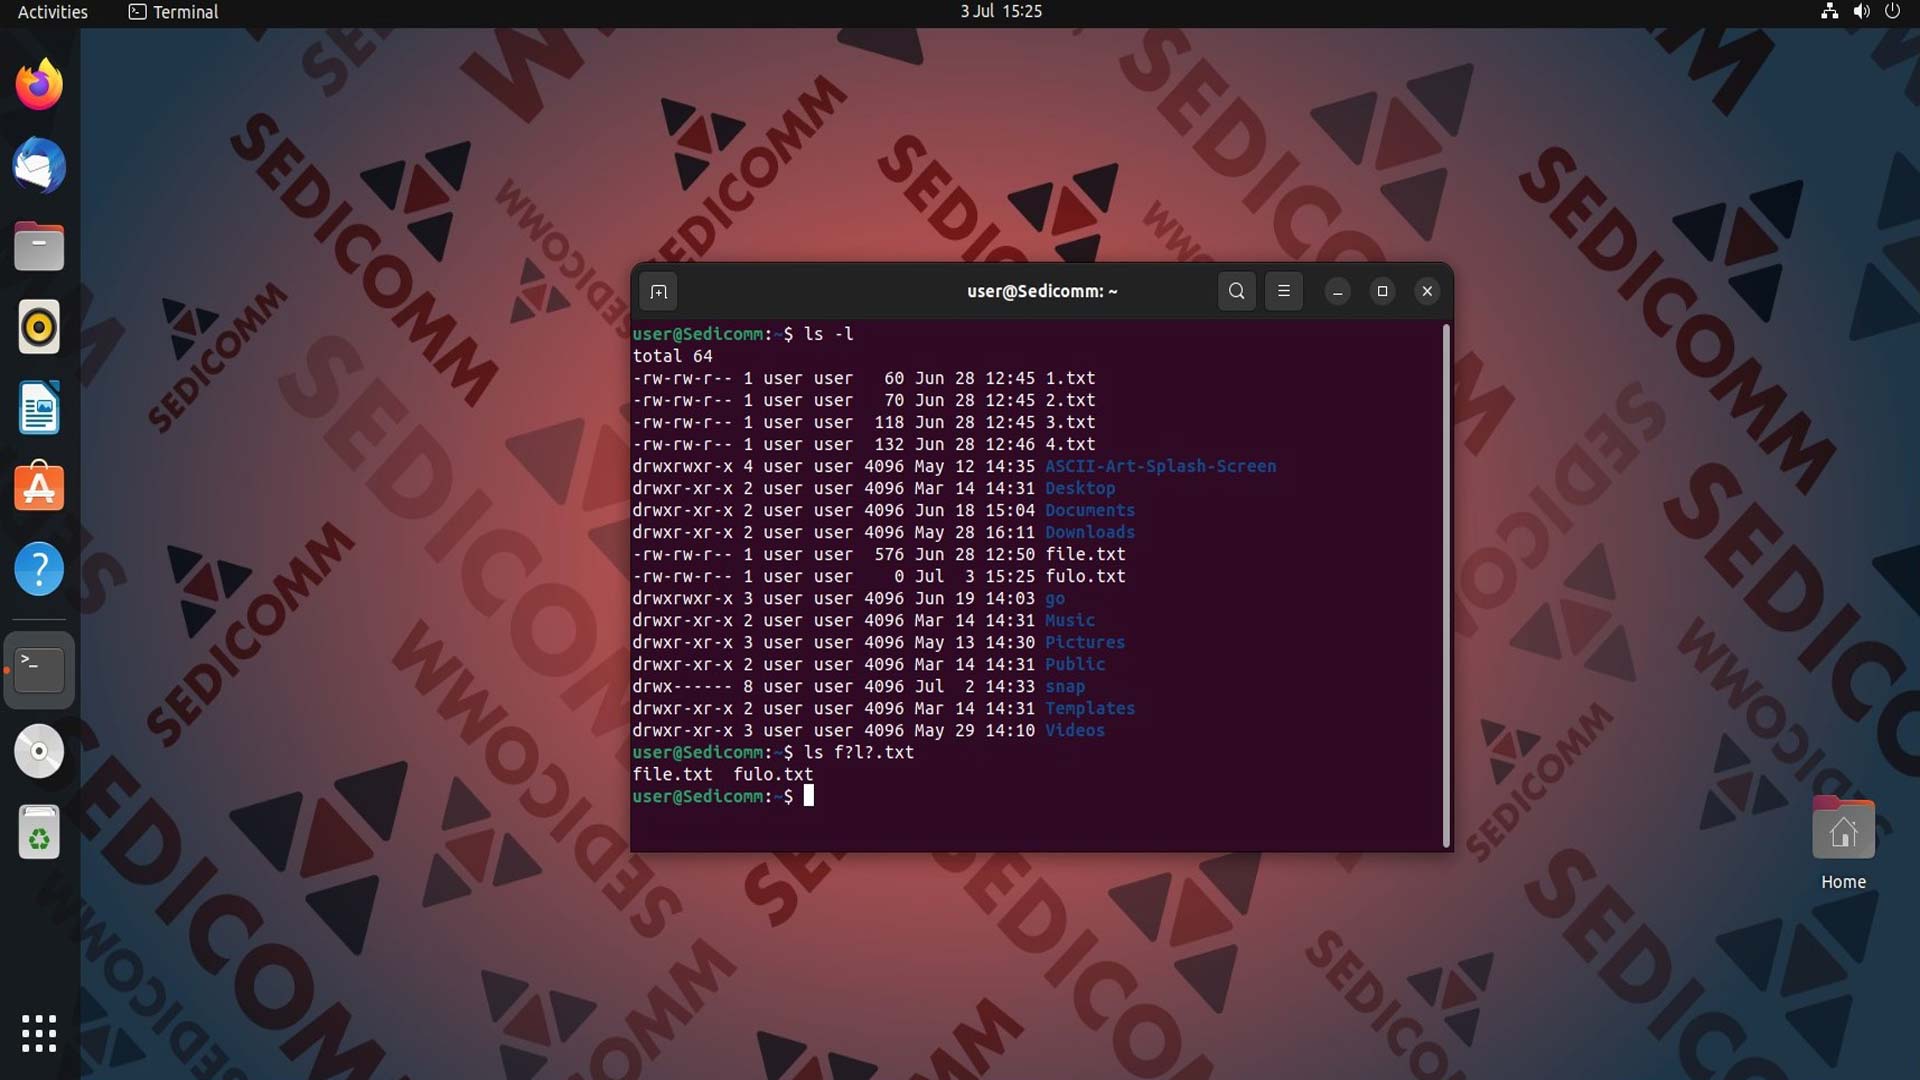Click the terminal vertical scrollbar
The width and height of the screenshot is (1920, 1080).
coord(1446,585)
